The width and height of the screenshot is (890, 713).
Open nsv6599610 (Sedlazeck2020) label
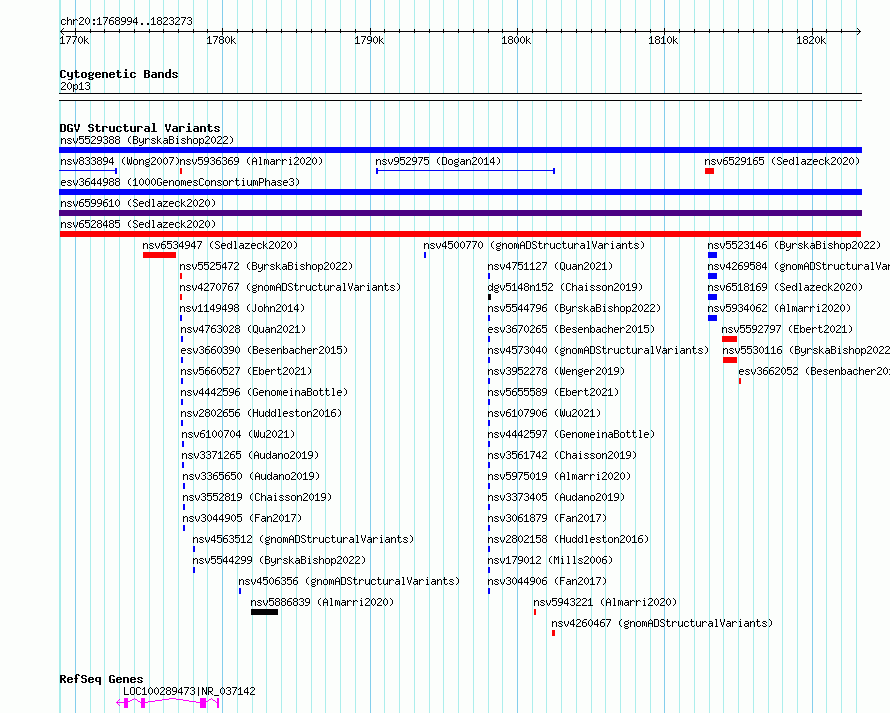pos(138,203)
